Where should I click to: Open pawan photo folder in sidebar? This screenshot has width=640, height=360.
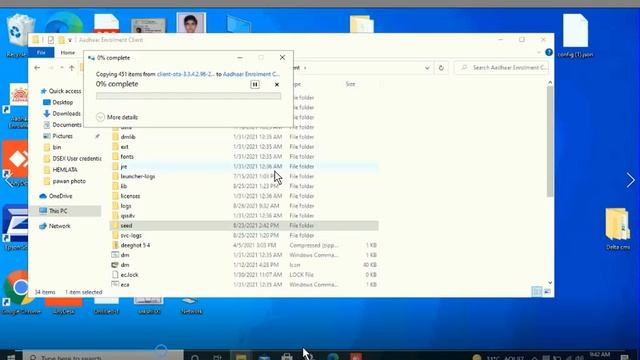(64, 181)
